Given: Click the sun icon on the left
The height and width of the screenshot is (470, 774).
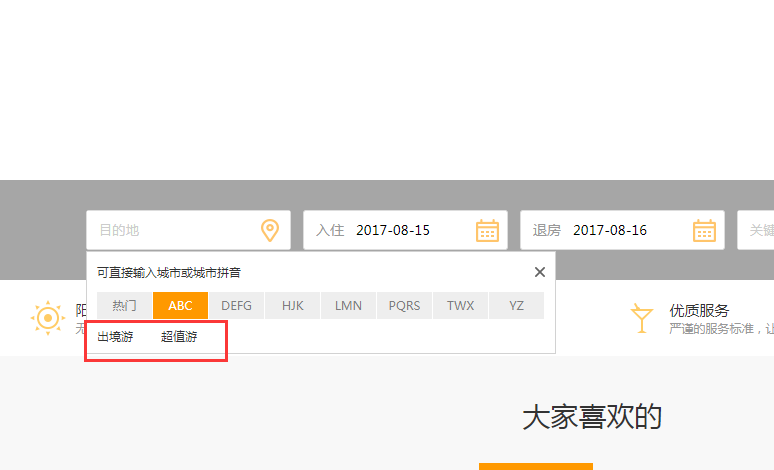Looking at the screenshot, I should [47, 318].
